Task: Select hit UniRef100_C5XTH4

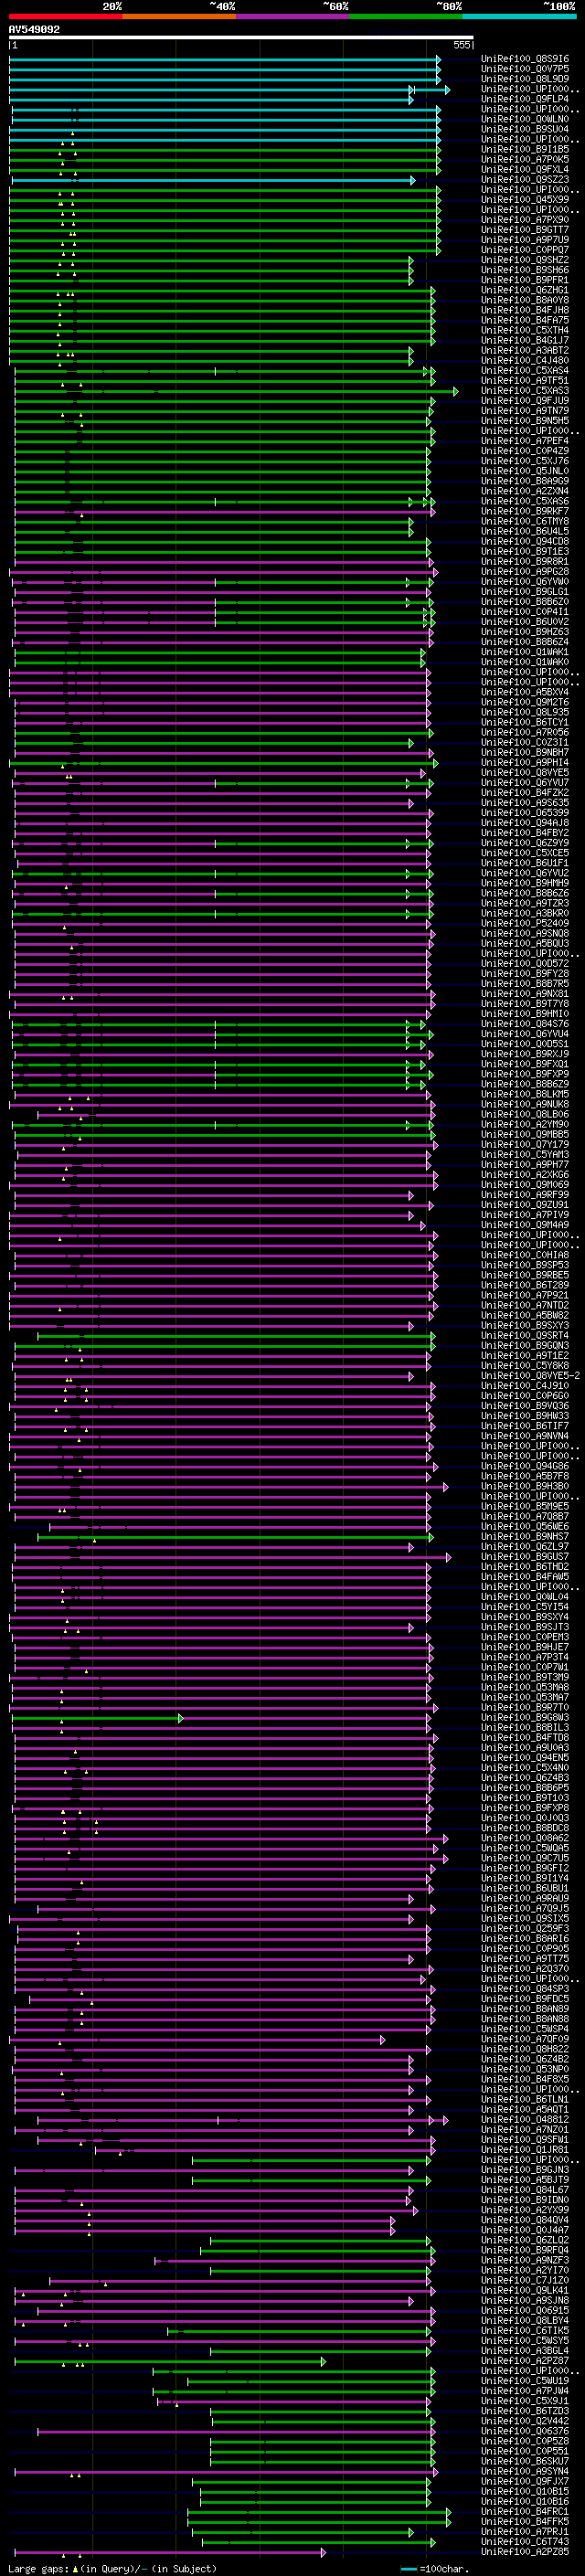Action: tap(525, 330)
